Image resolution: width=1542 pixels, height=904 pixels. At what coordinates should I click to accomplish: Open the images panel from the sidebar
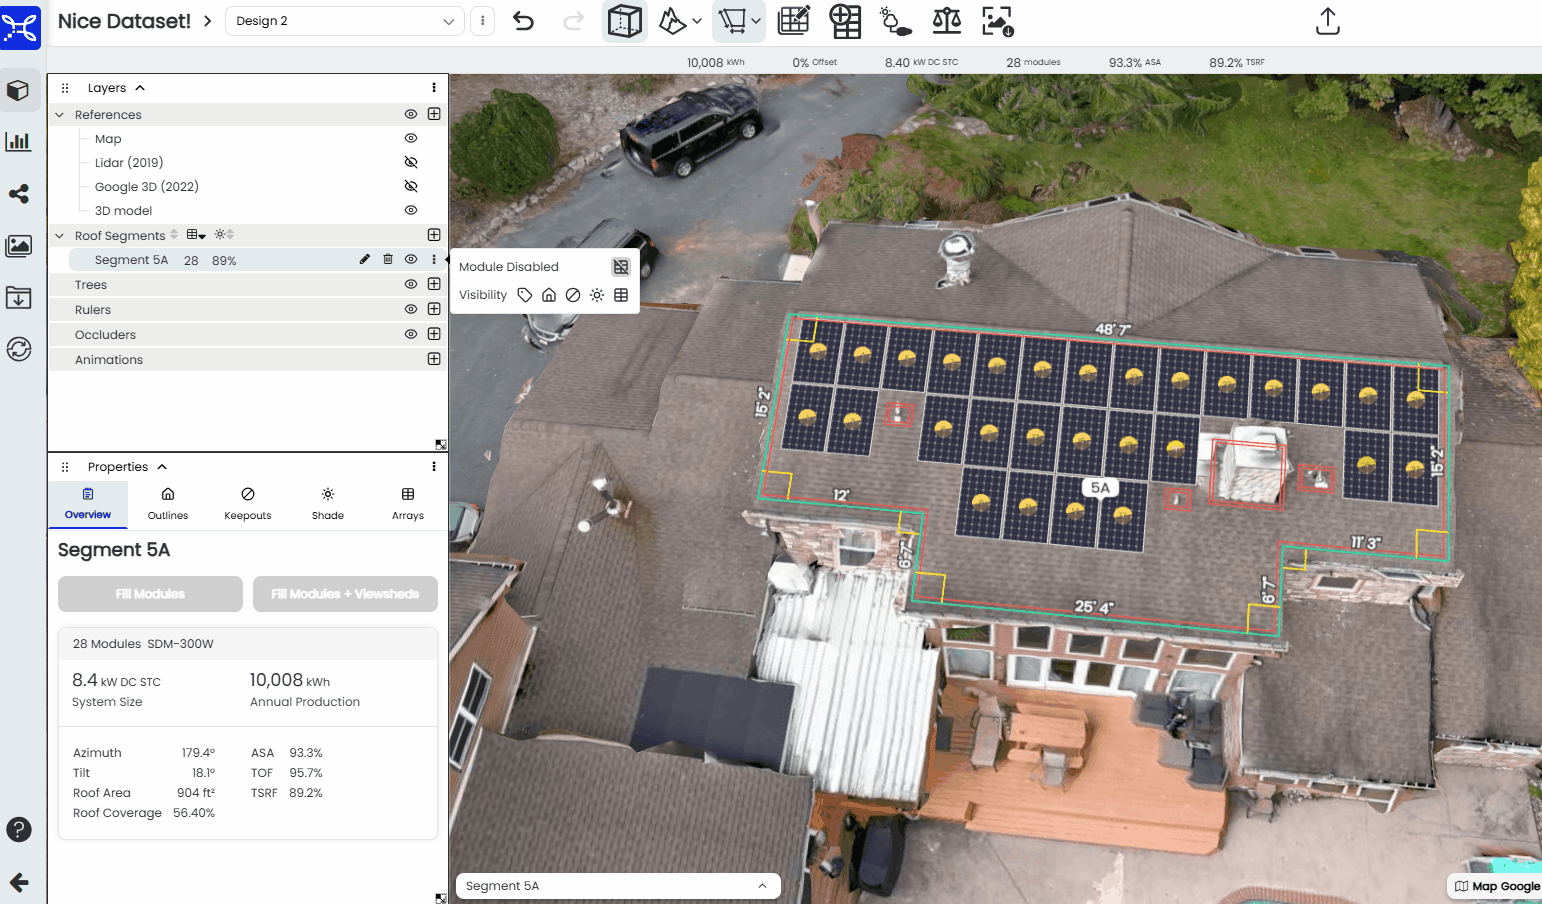[x=20, y=246]
